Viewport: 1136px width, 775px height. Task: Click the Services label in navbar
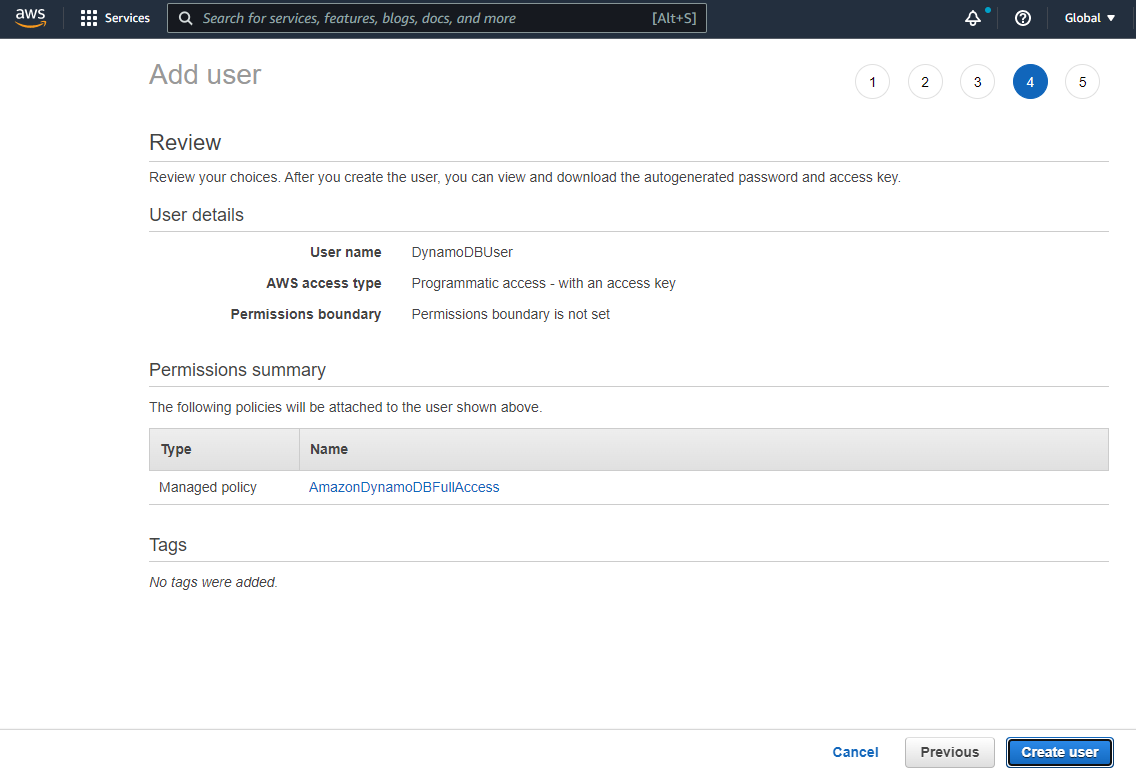click(x=128, y=18)
